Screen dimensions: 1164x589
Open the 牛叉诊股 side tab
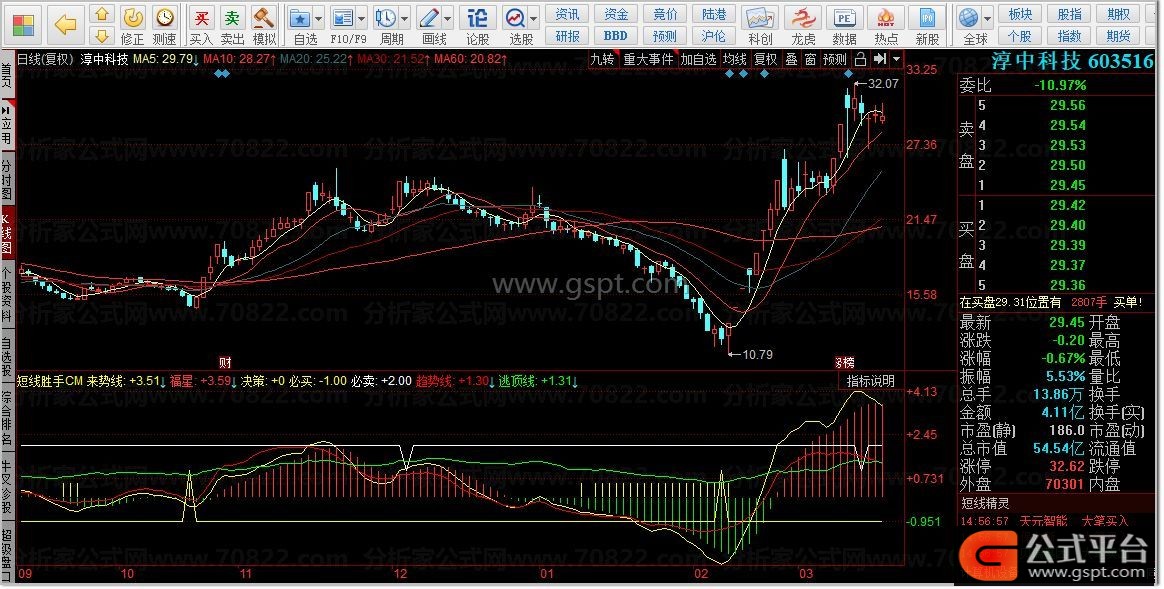point(7,487)
